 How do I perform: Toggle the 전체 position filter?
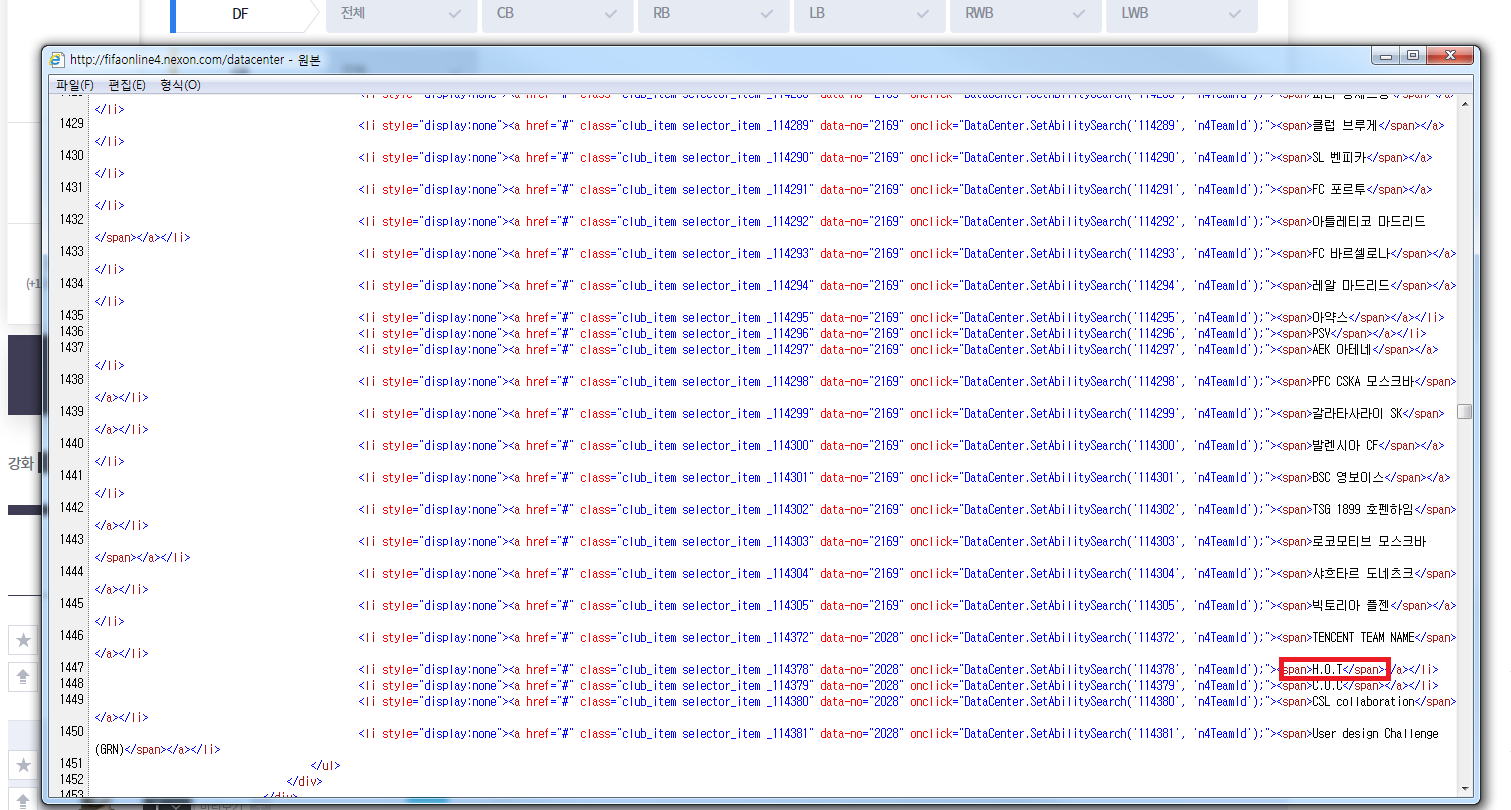(x=400, y=14)
